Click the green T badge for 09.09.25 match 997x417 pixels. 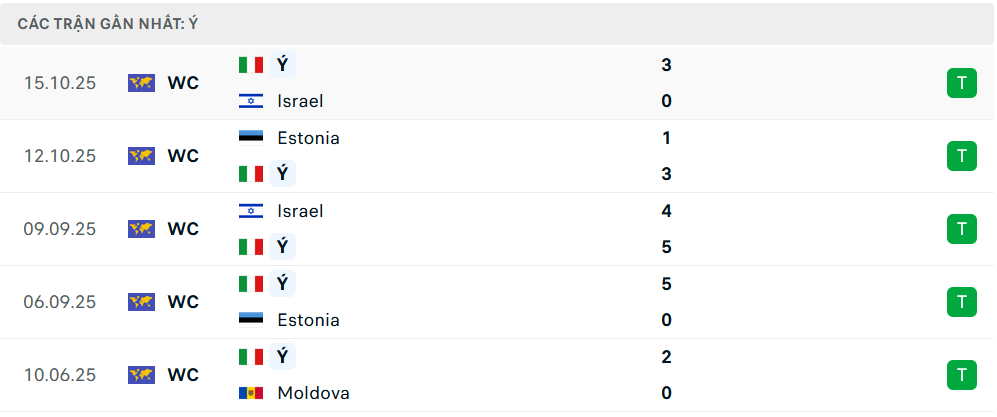click(961, 229)
